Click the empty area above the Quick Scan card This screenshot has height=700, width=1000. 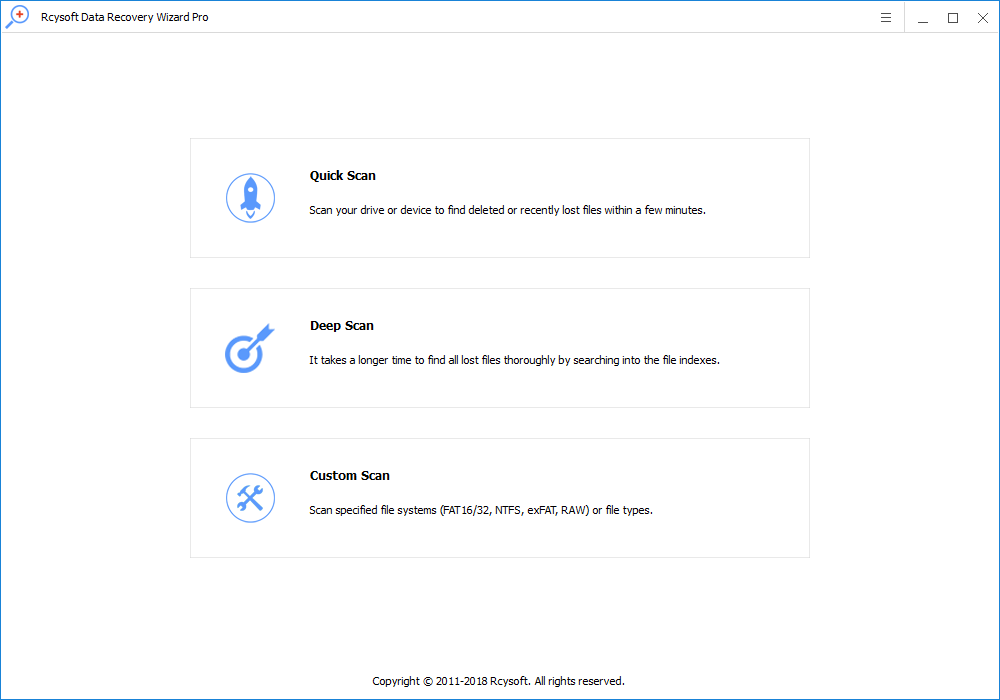pyautogui.click(x=500, y=90)
